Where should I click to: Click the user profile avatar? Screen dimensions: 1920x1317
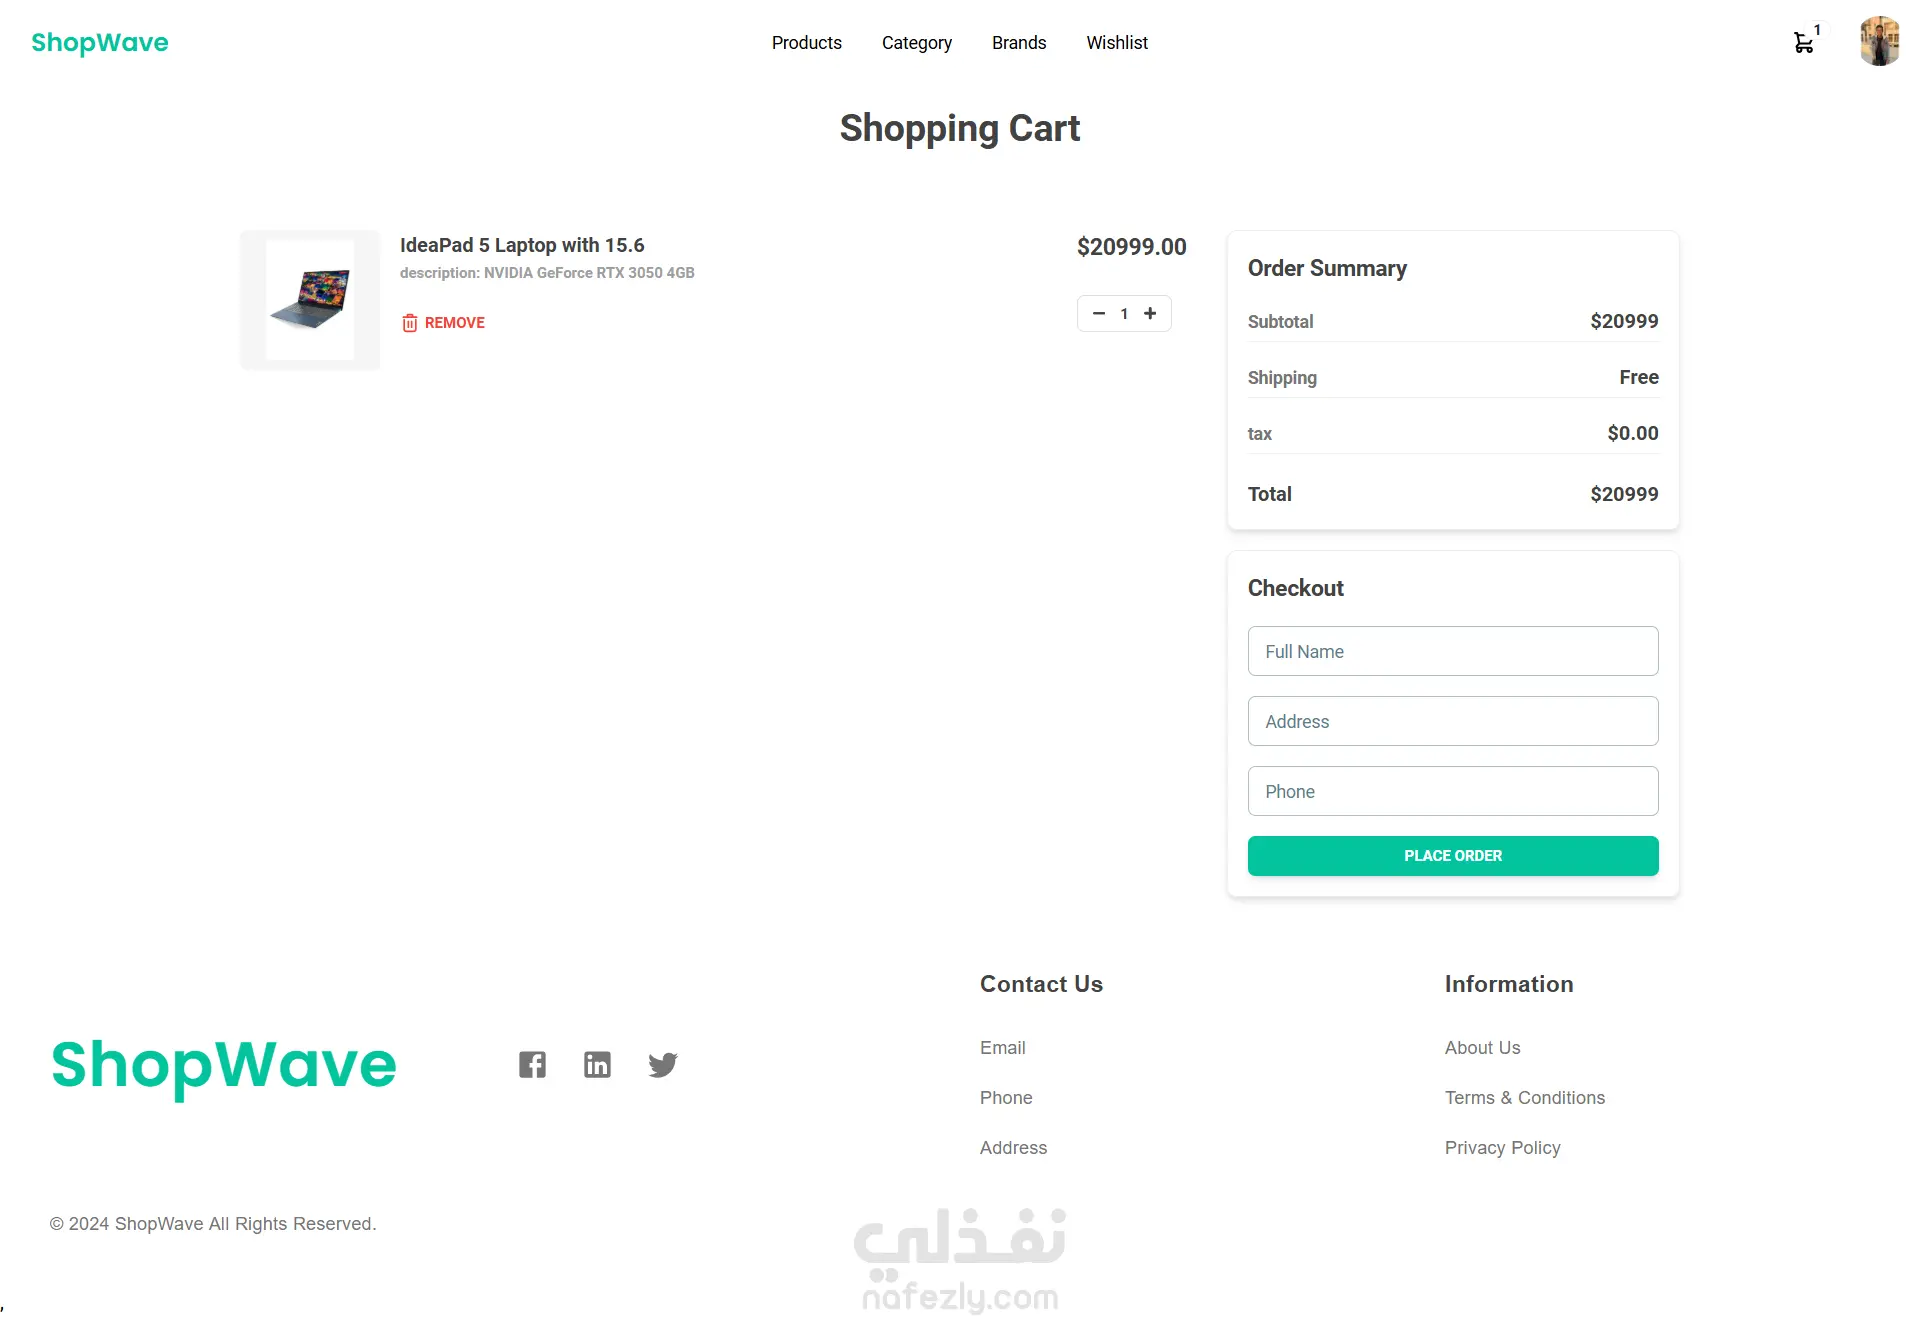[1879, 42]
